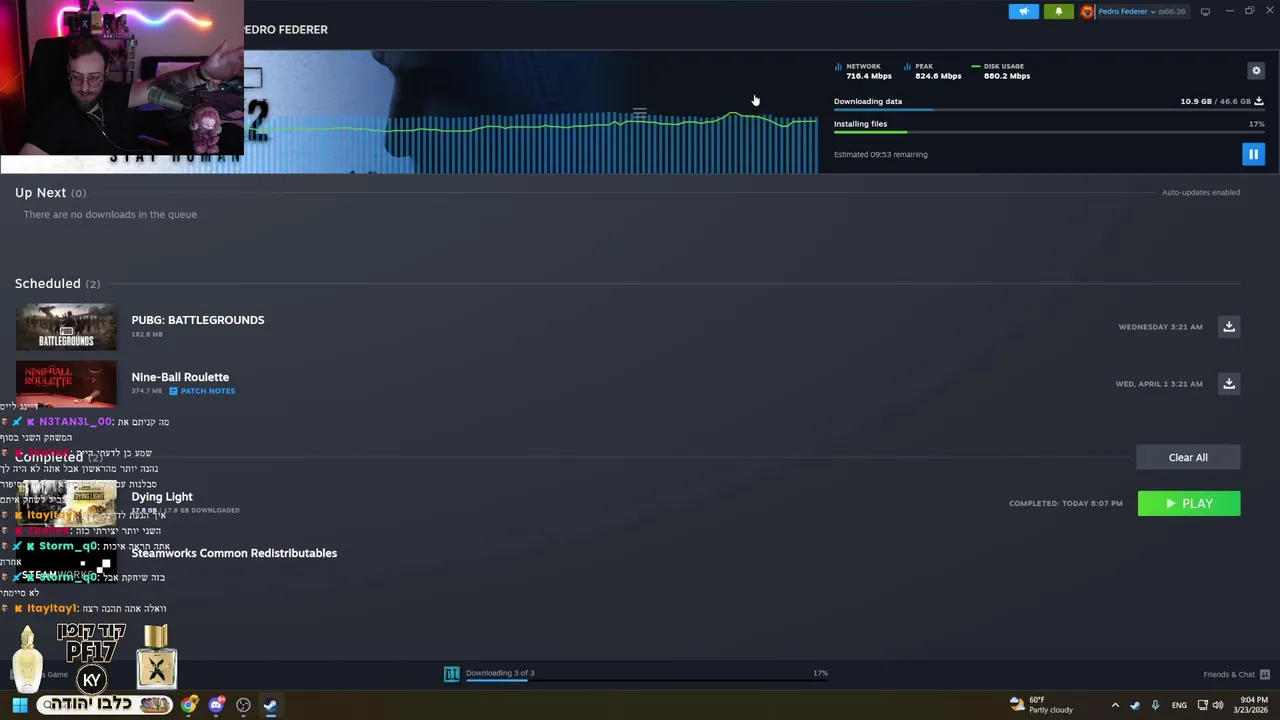Open the weather widget showing 60°F
1280x720 pixels.
pyautogui.click(x=1041, y=705)
